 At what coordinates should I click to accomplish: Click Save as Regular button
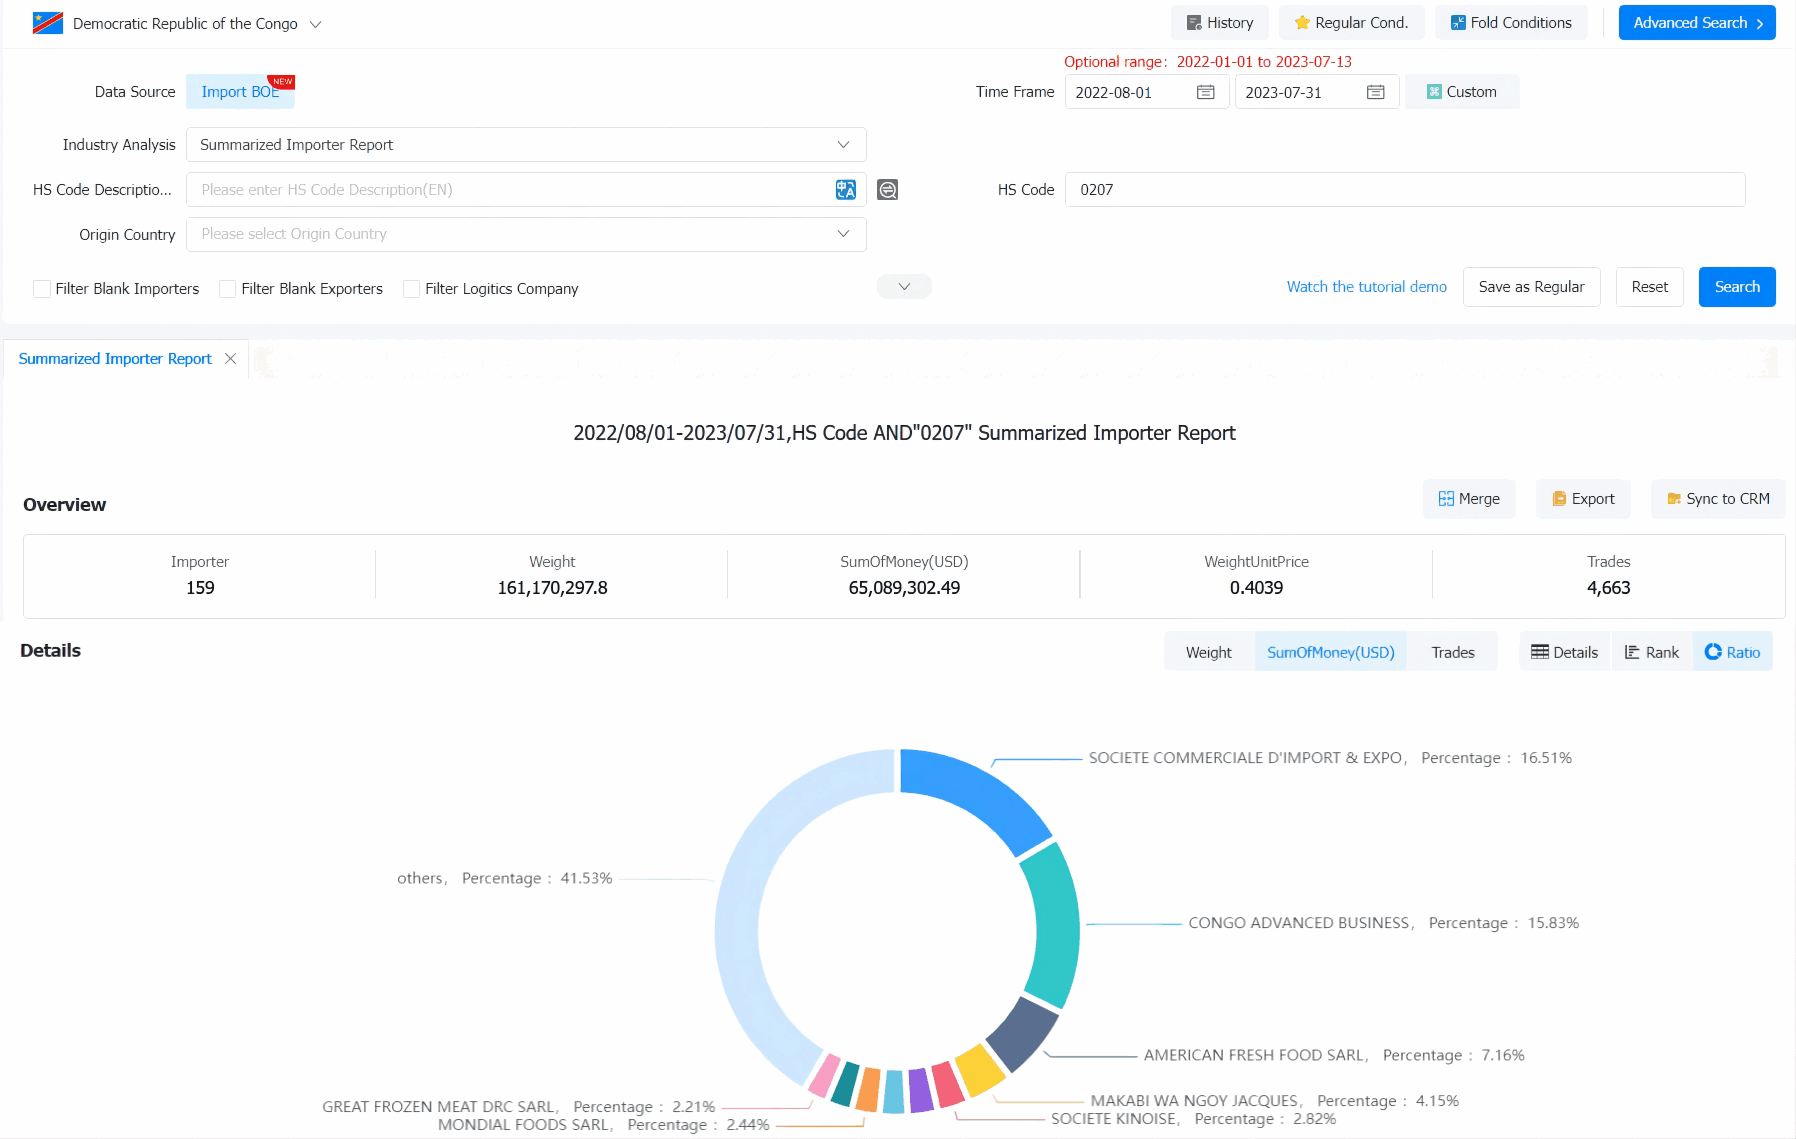point(1531,287)
